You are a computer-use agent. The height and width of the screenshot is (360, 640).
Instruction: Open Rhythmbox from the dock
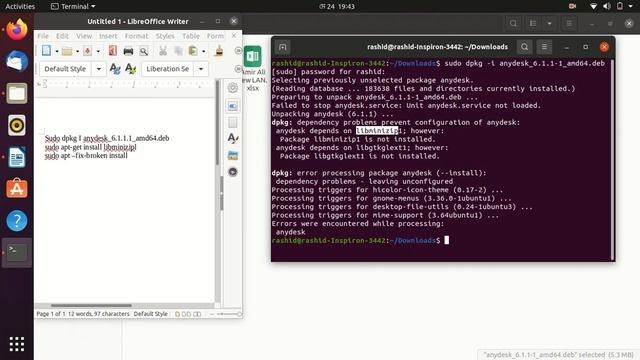tap(17, 125)
